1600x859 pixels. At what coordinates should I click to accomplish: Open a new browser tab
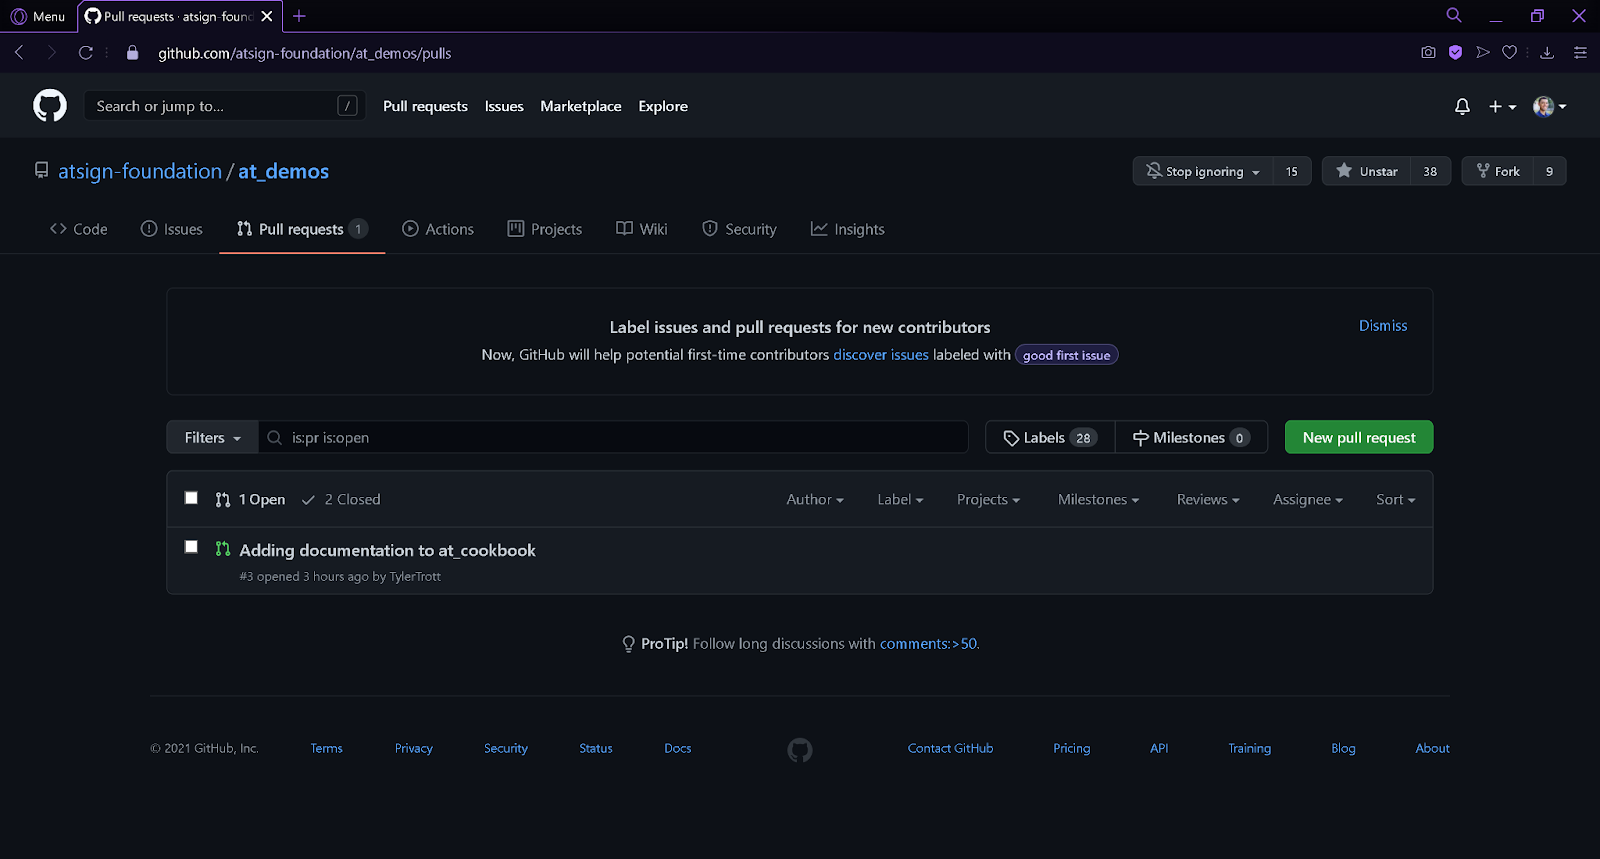click(299, 16)
